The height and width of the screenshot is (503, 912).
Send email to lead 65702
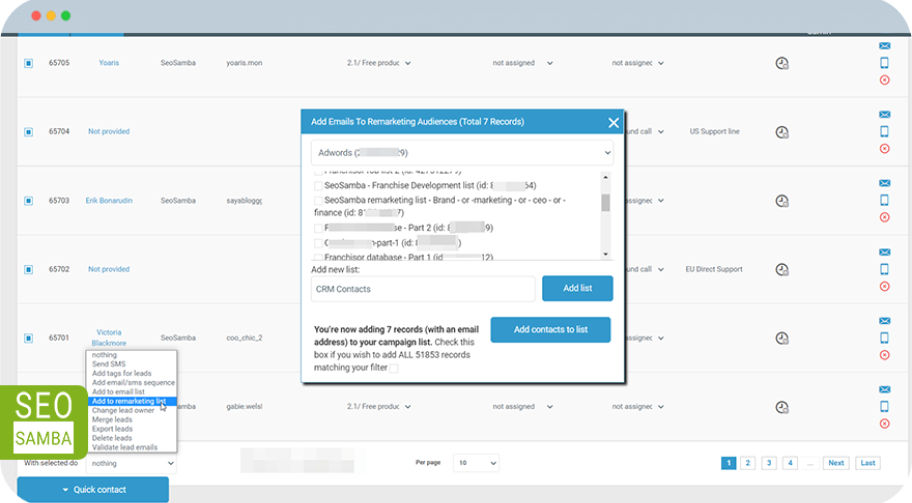884,252
